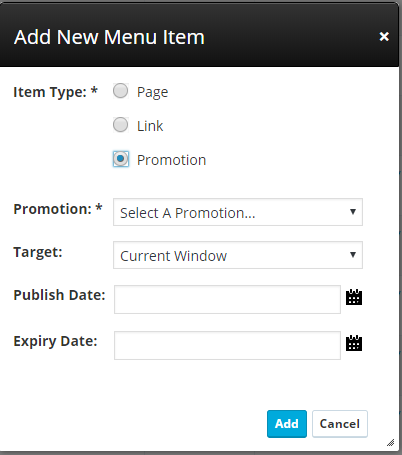This screenshot has height=455, width=402.
Task: Click the Link option label text
Action: pos(150,126)
